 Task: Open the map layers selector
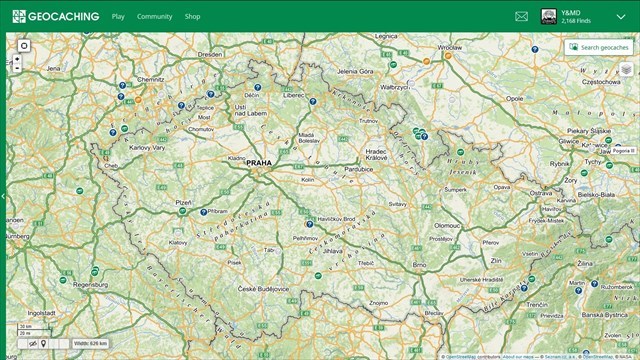(626, 69)
